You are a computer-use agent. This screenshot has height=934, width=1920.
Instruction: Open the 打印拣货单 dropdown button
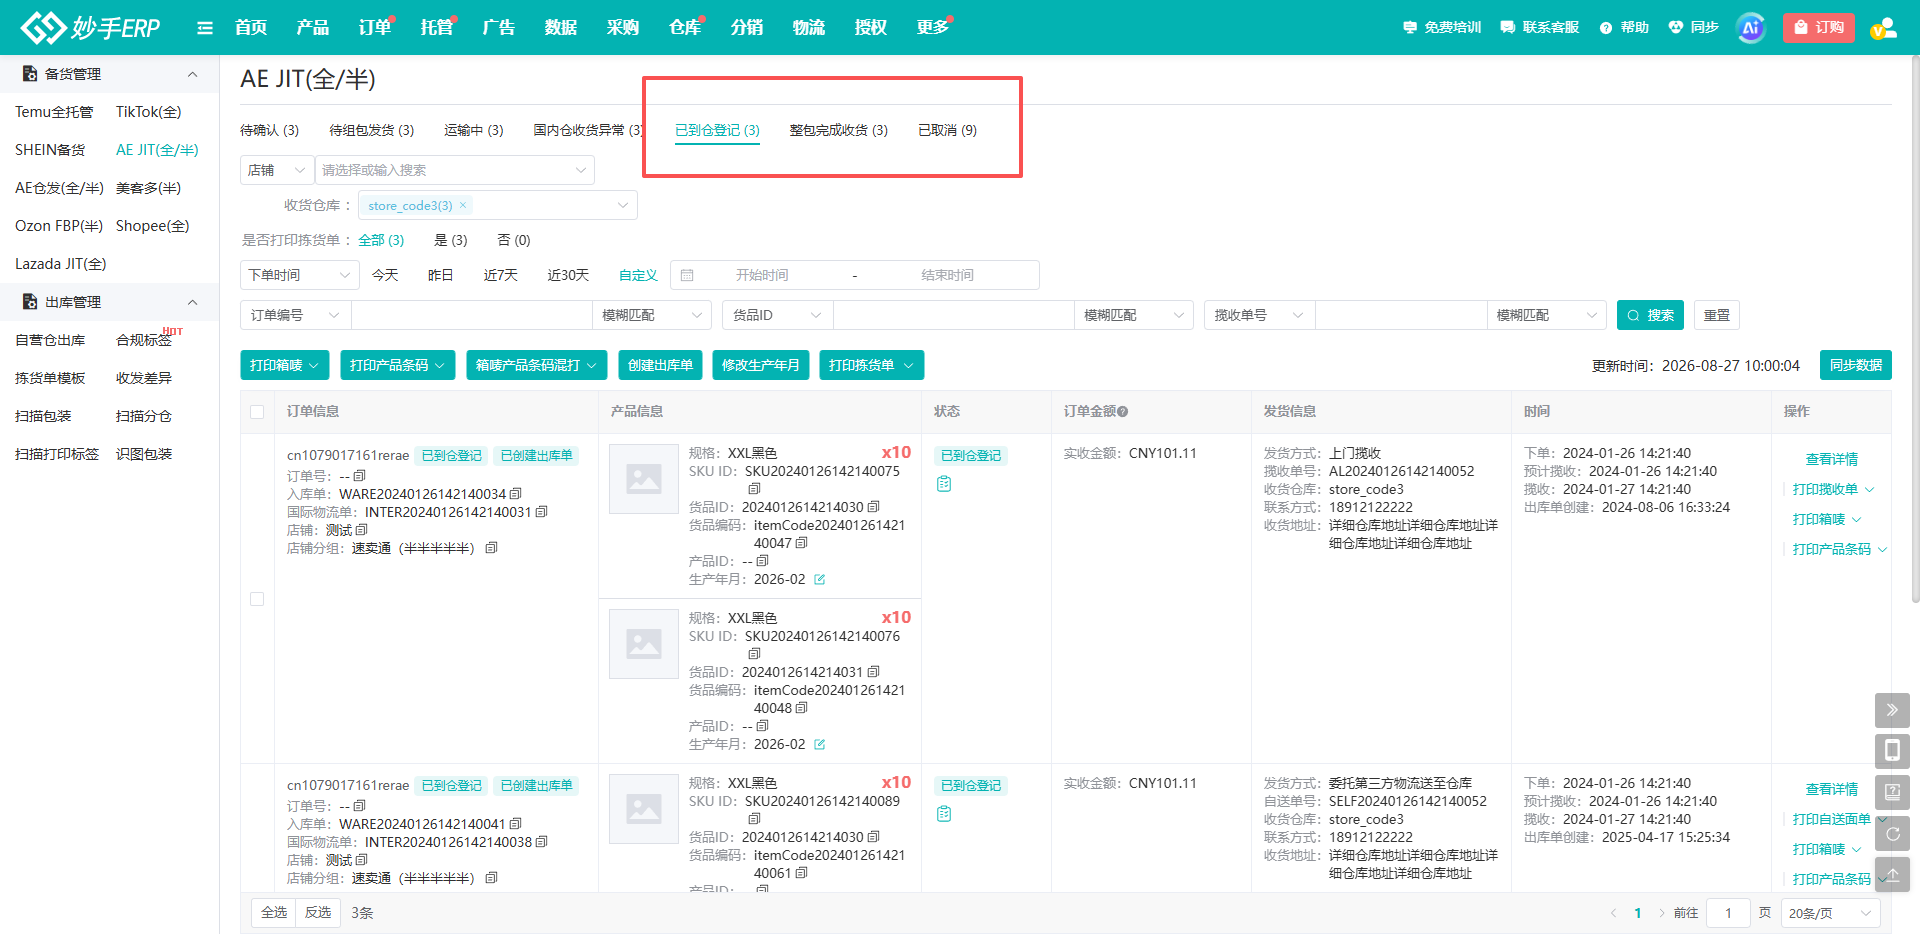tap(871, 365)
